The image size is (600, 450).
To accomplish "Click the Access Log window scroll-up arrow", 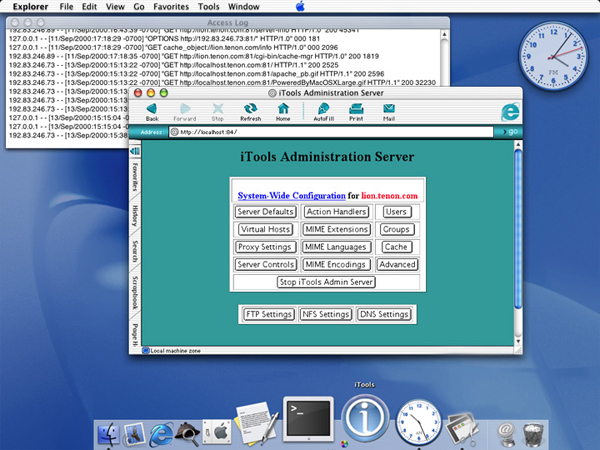I will 444,35.
